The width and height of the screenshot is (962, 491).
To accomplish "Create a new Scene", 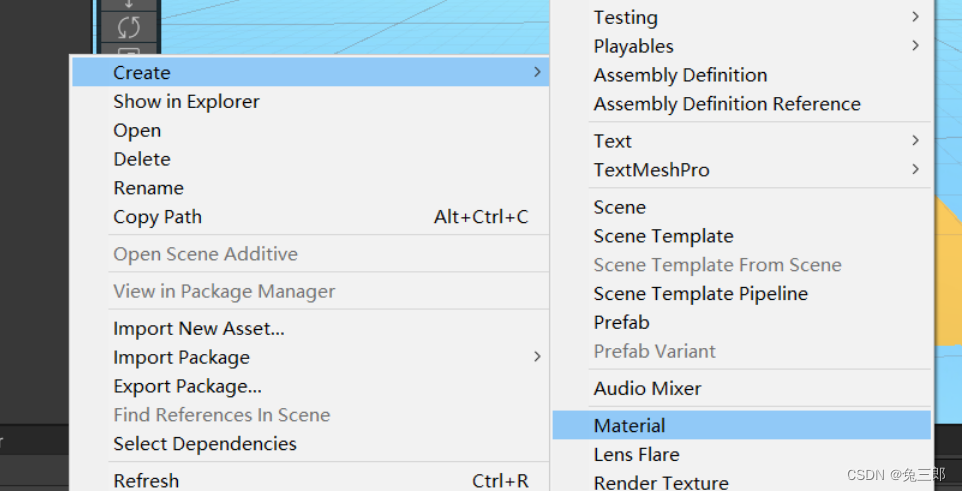I will (619, 207).
